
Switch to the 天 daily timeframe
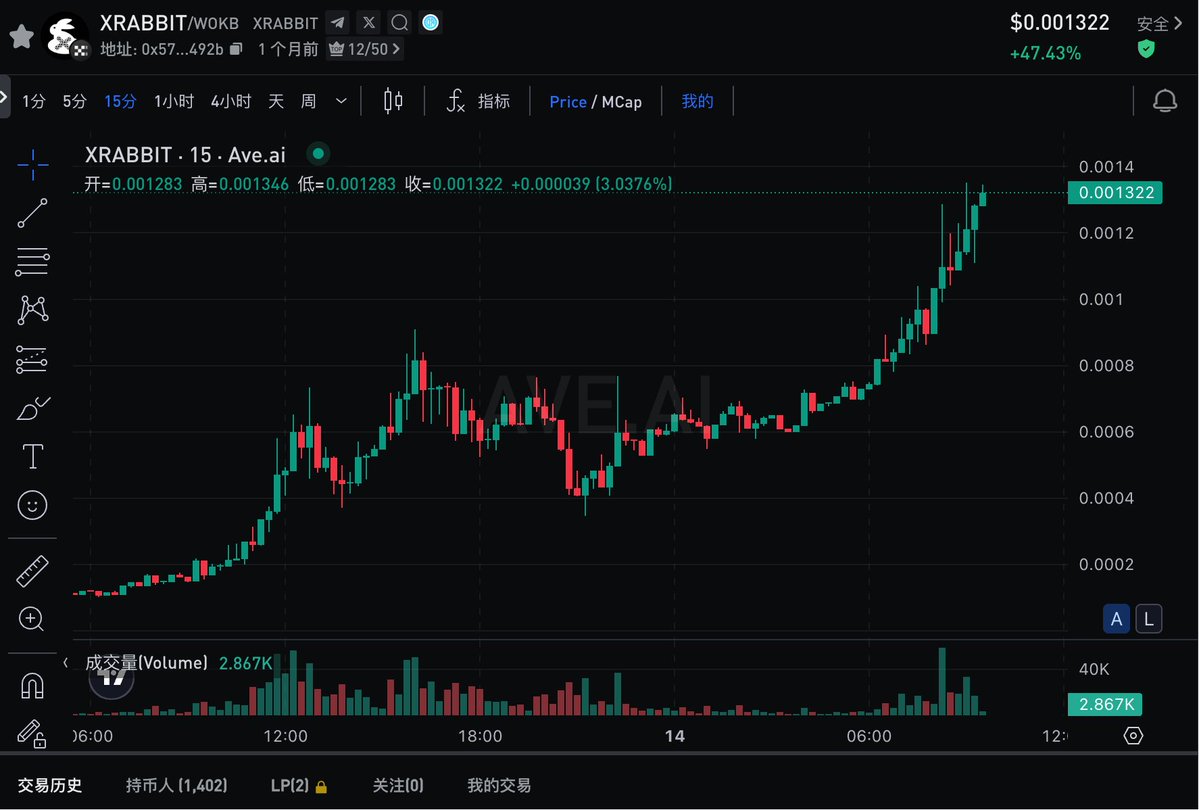(x=276, y=101)
